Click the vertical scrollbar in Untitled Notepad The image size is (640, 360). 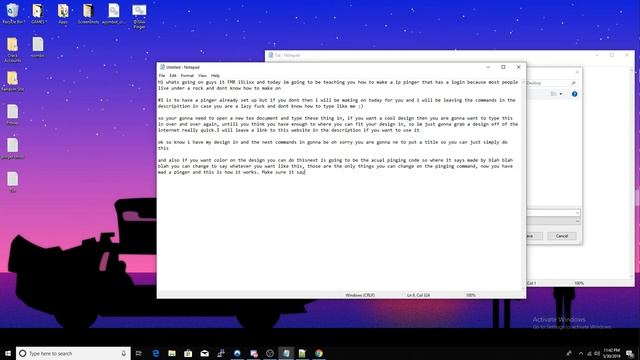coord(523,185)
